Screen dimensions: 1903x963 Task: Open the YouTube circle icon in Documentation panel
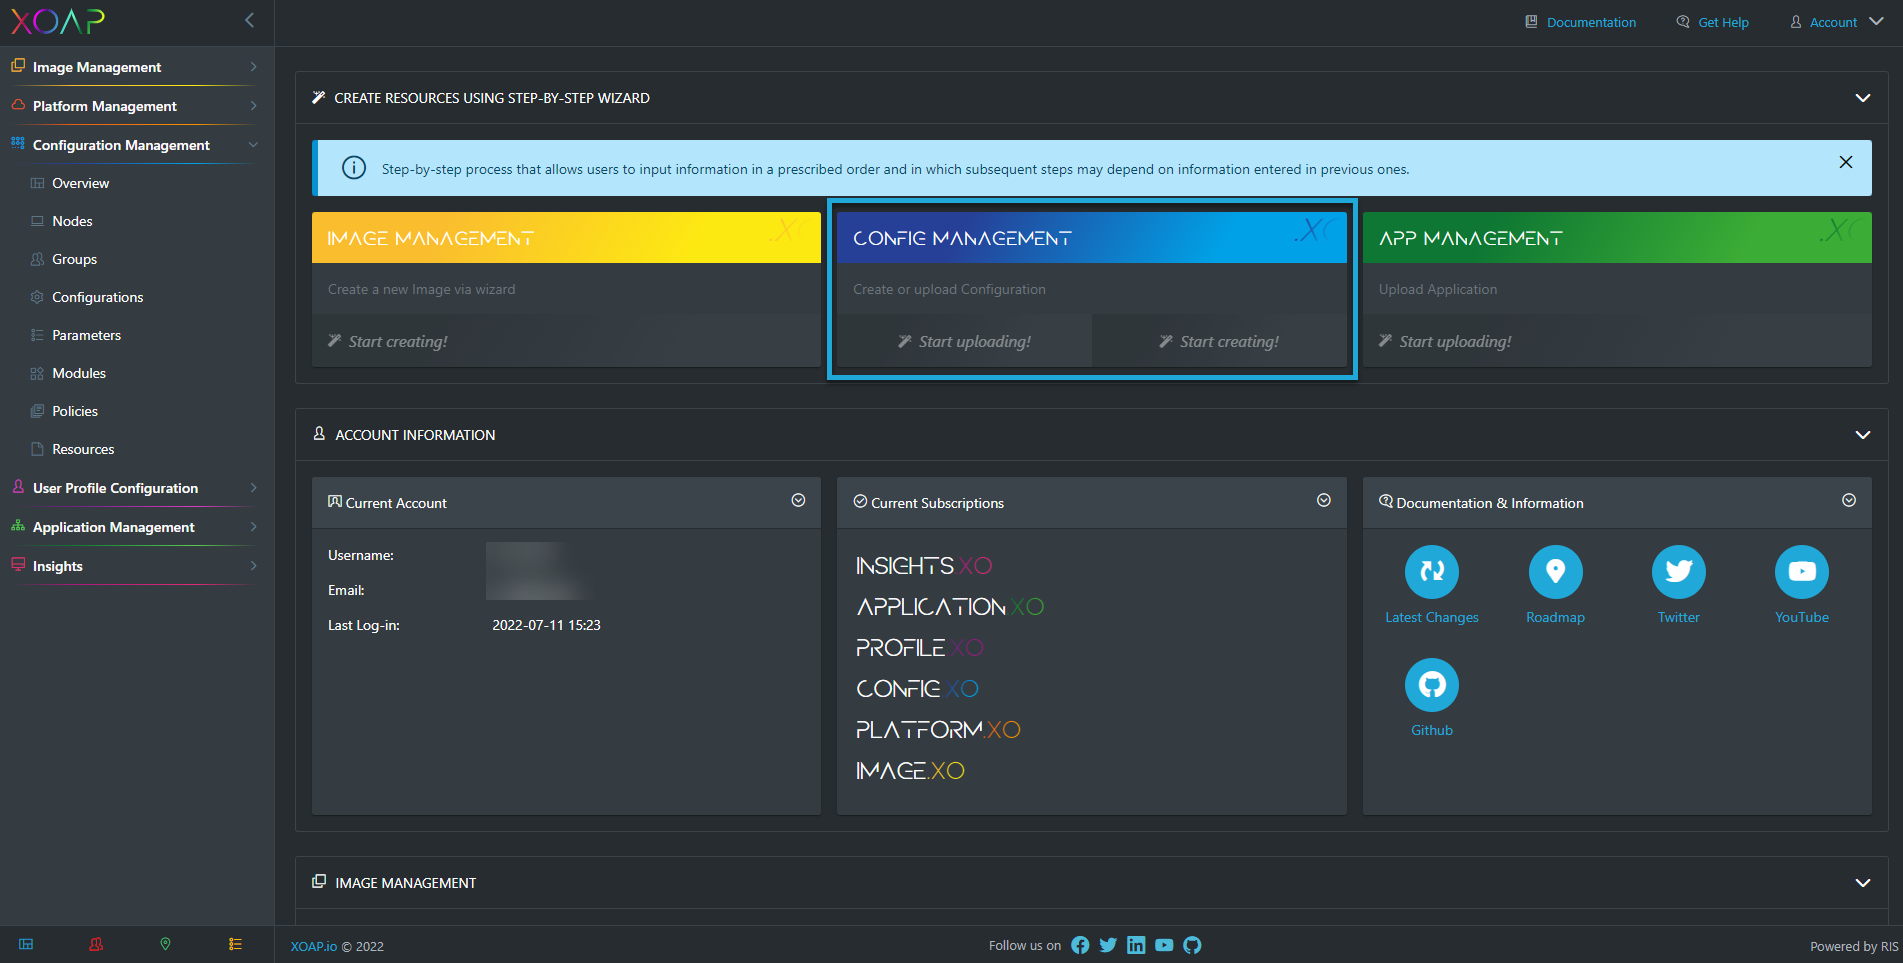point(1802,572)
